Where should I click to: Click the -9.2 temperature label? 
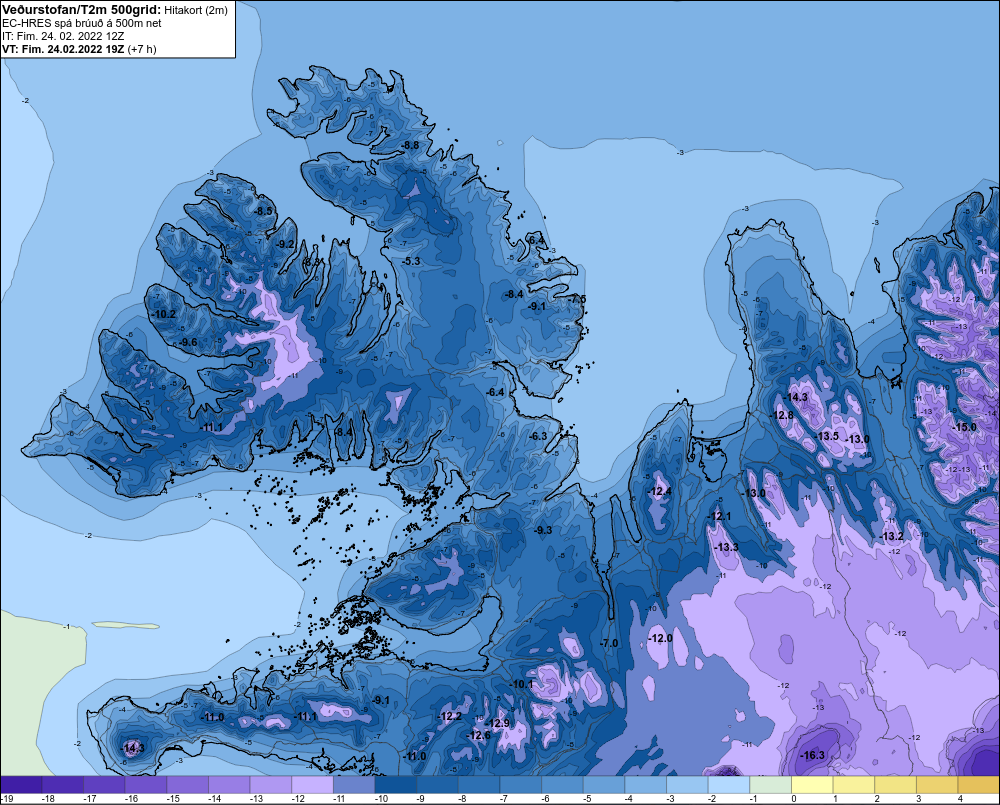pos(286,244)
